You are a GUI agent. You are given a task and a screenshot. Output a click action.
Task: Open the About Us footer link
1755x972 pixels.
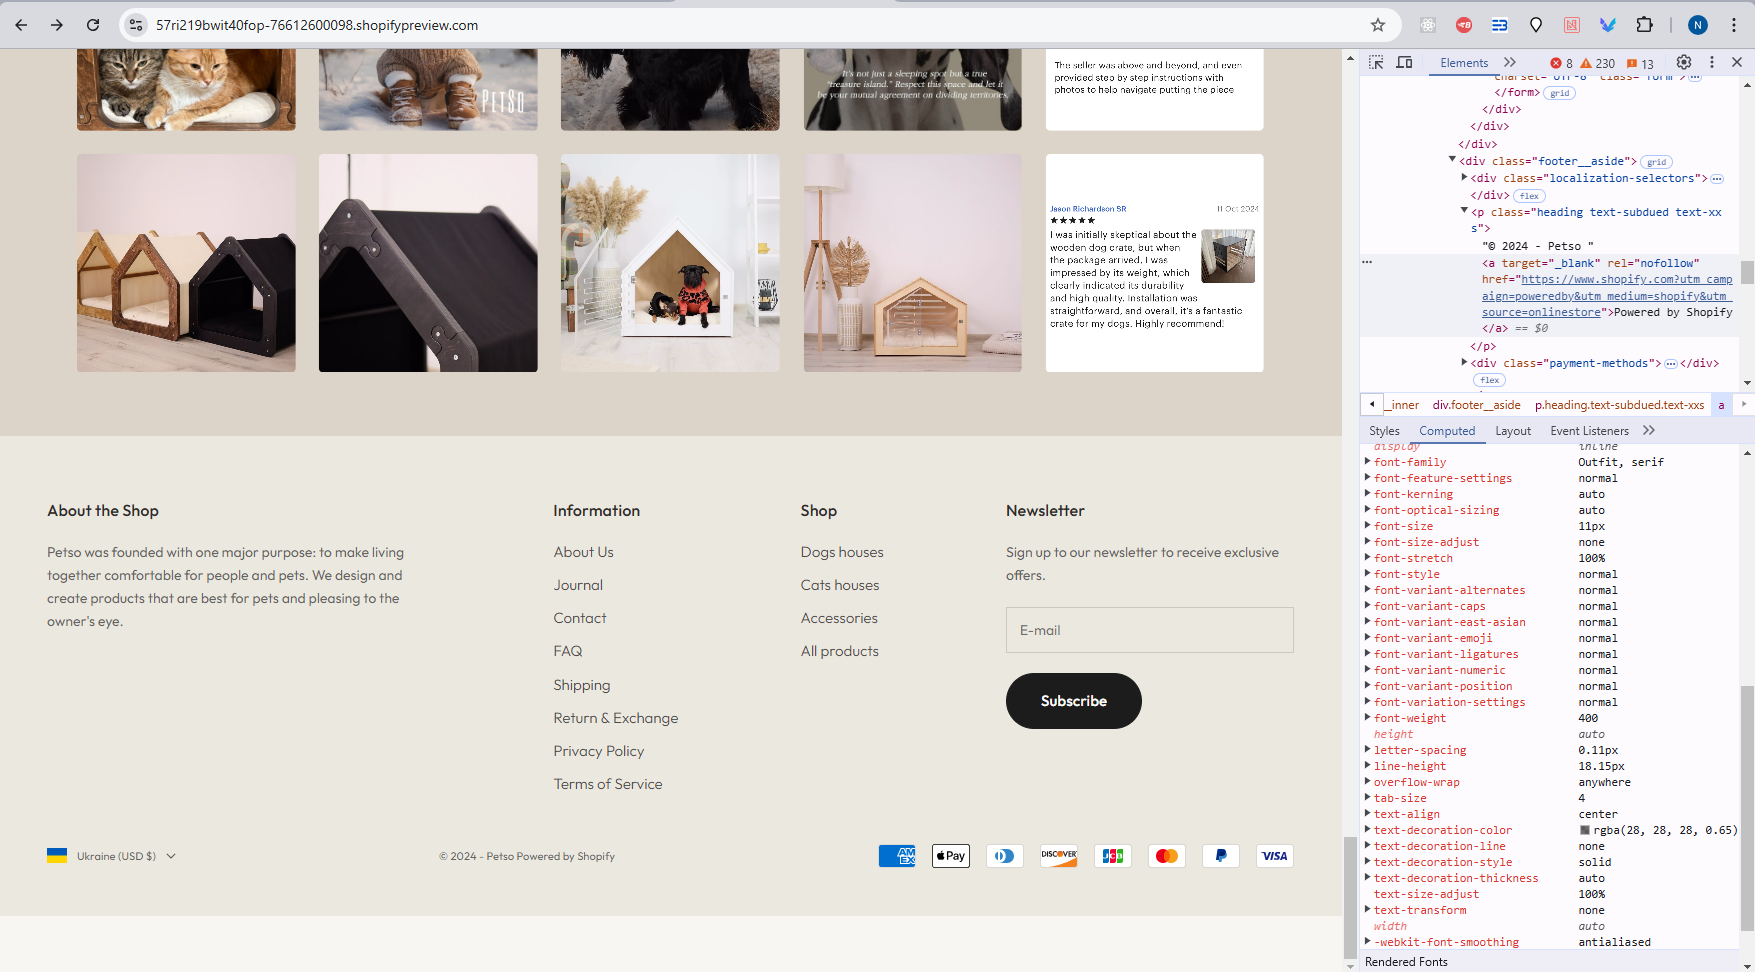(583, 552)
